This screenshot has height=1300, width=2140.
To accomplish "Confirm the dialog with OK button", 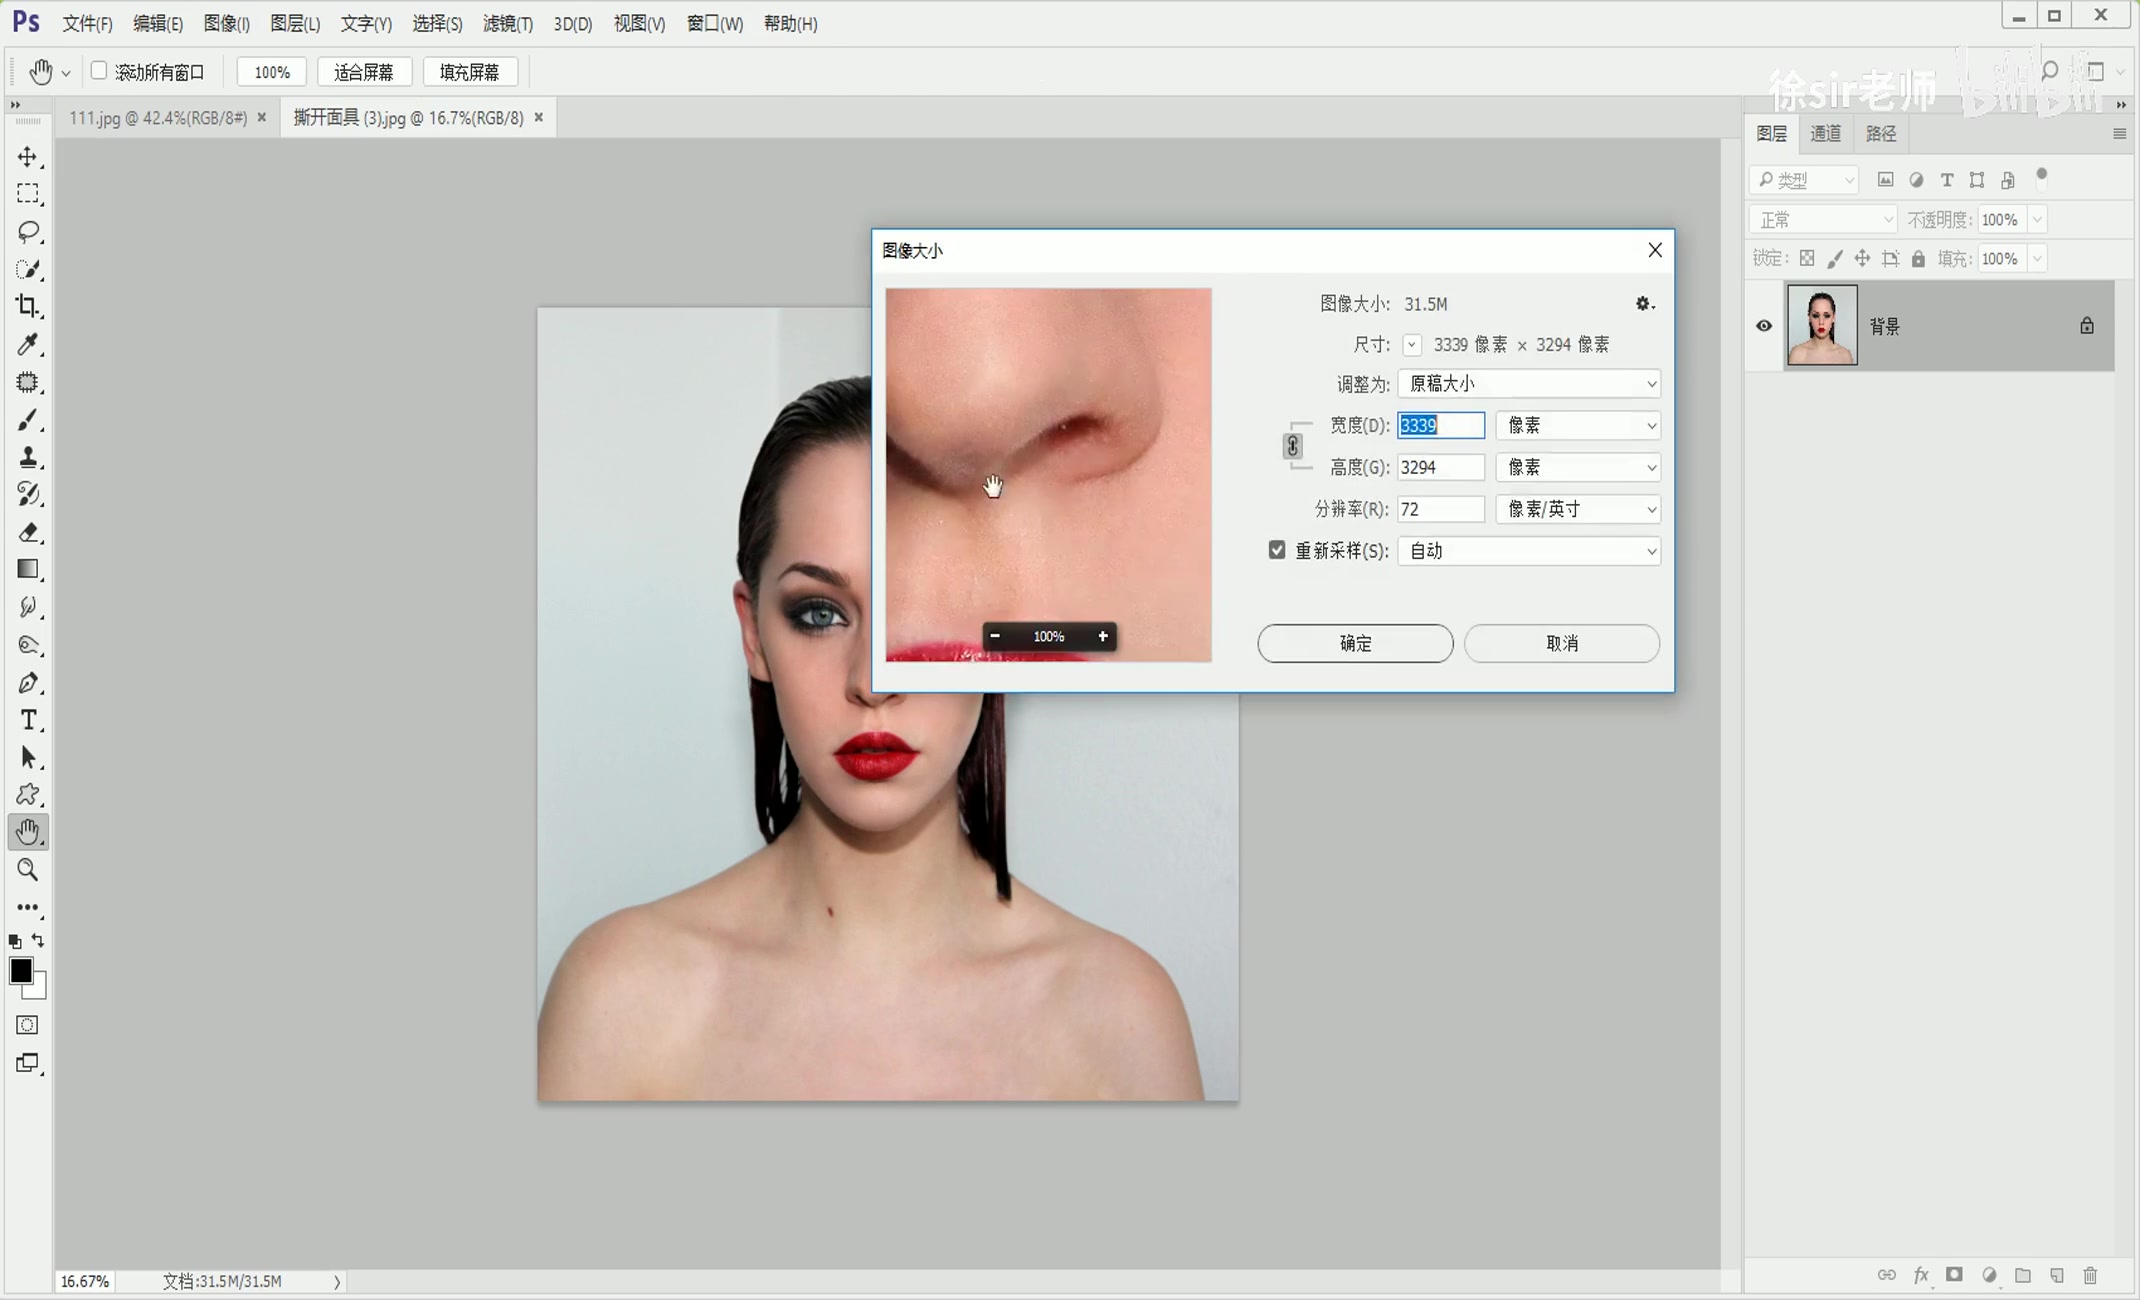I will pos(1354,643).
